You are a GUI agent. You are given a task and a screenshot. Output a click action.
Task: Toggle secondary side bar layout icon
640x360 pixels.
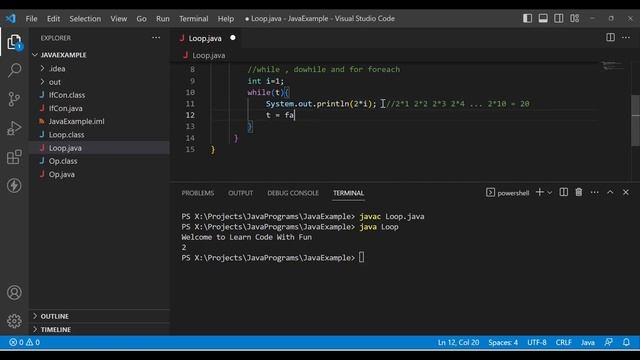tap(559, 18)
